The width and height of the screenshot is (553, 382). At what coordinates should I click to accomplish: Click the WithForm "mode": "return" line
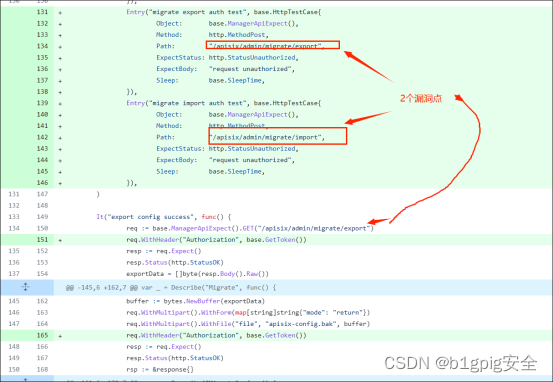[248, 313]
